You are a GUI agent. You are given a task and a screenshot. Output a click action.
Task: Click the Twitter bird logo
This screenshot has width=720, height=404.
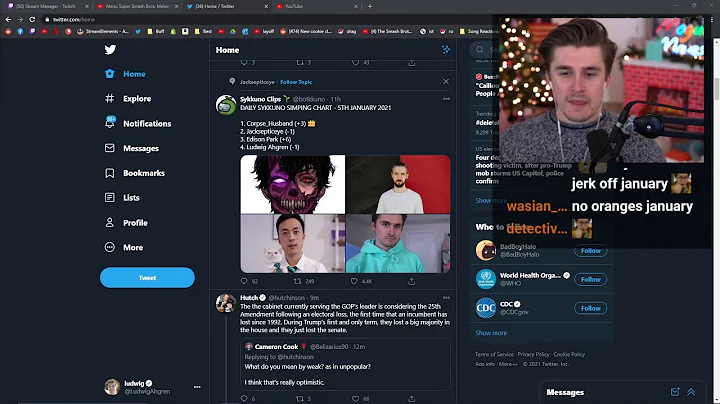(110, 50)
